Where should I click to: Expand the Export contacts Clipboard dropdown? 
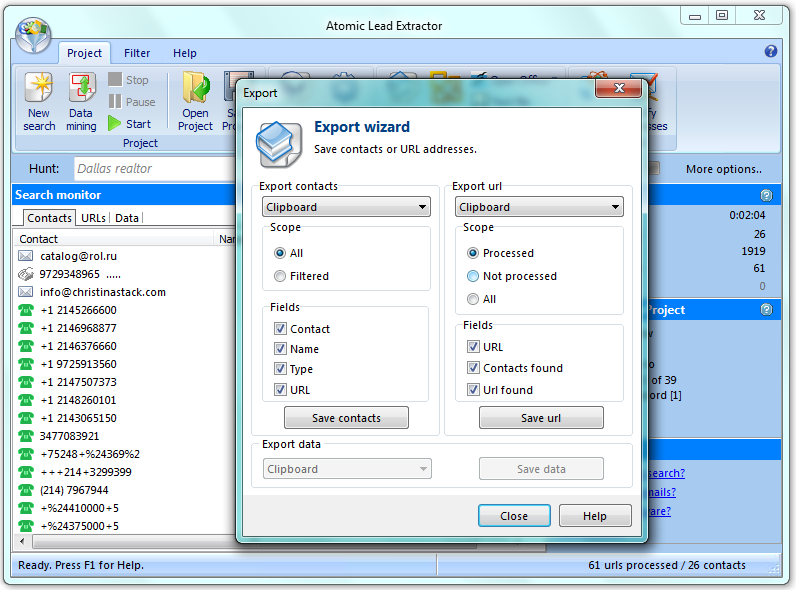click(x=346, y=207)
